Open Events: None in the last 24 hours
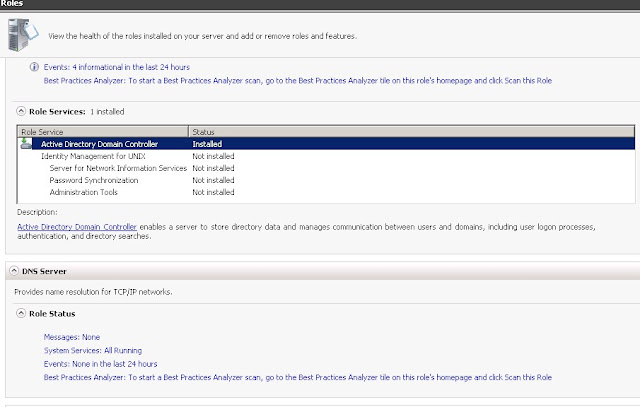Image resolution: width=640 pixels, height=407 pixels. (100, 364)
